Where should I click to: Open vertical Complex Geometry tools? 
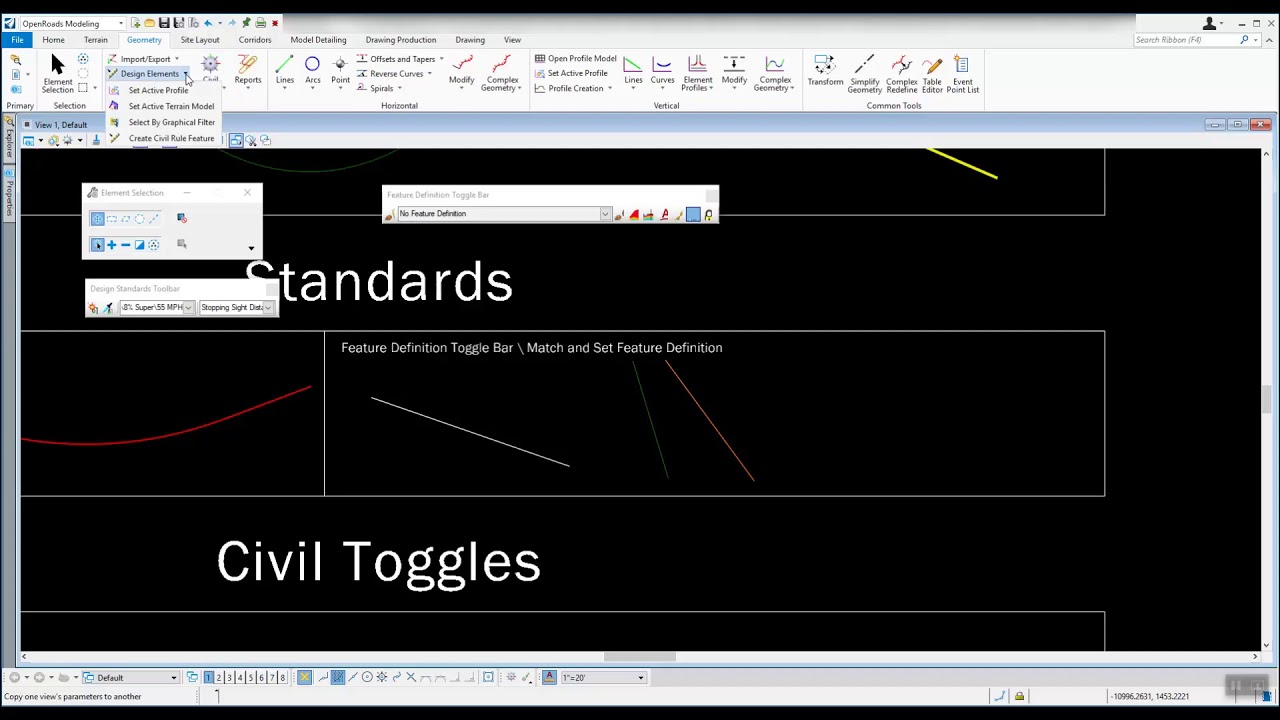pos(775,74)
